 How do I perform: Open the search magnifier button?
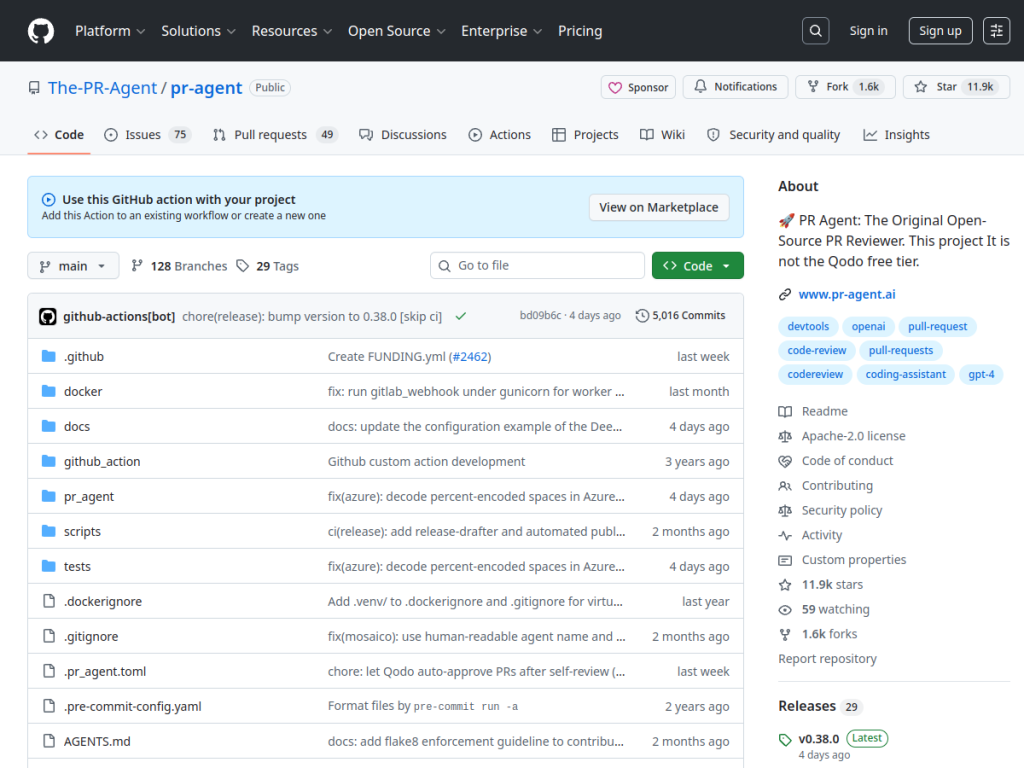tap(816, 31)
